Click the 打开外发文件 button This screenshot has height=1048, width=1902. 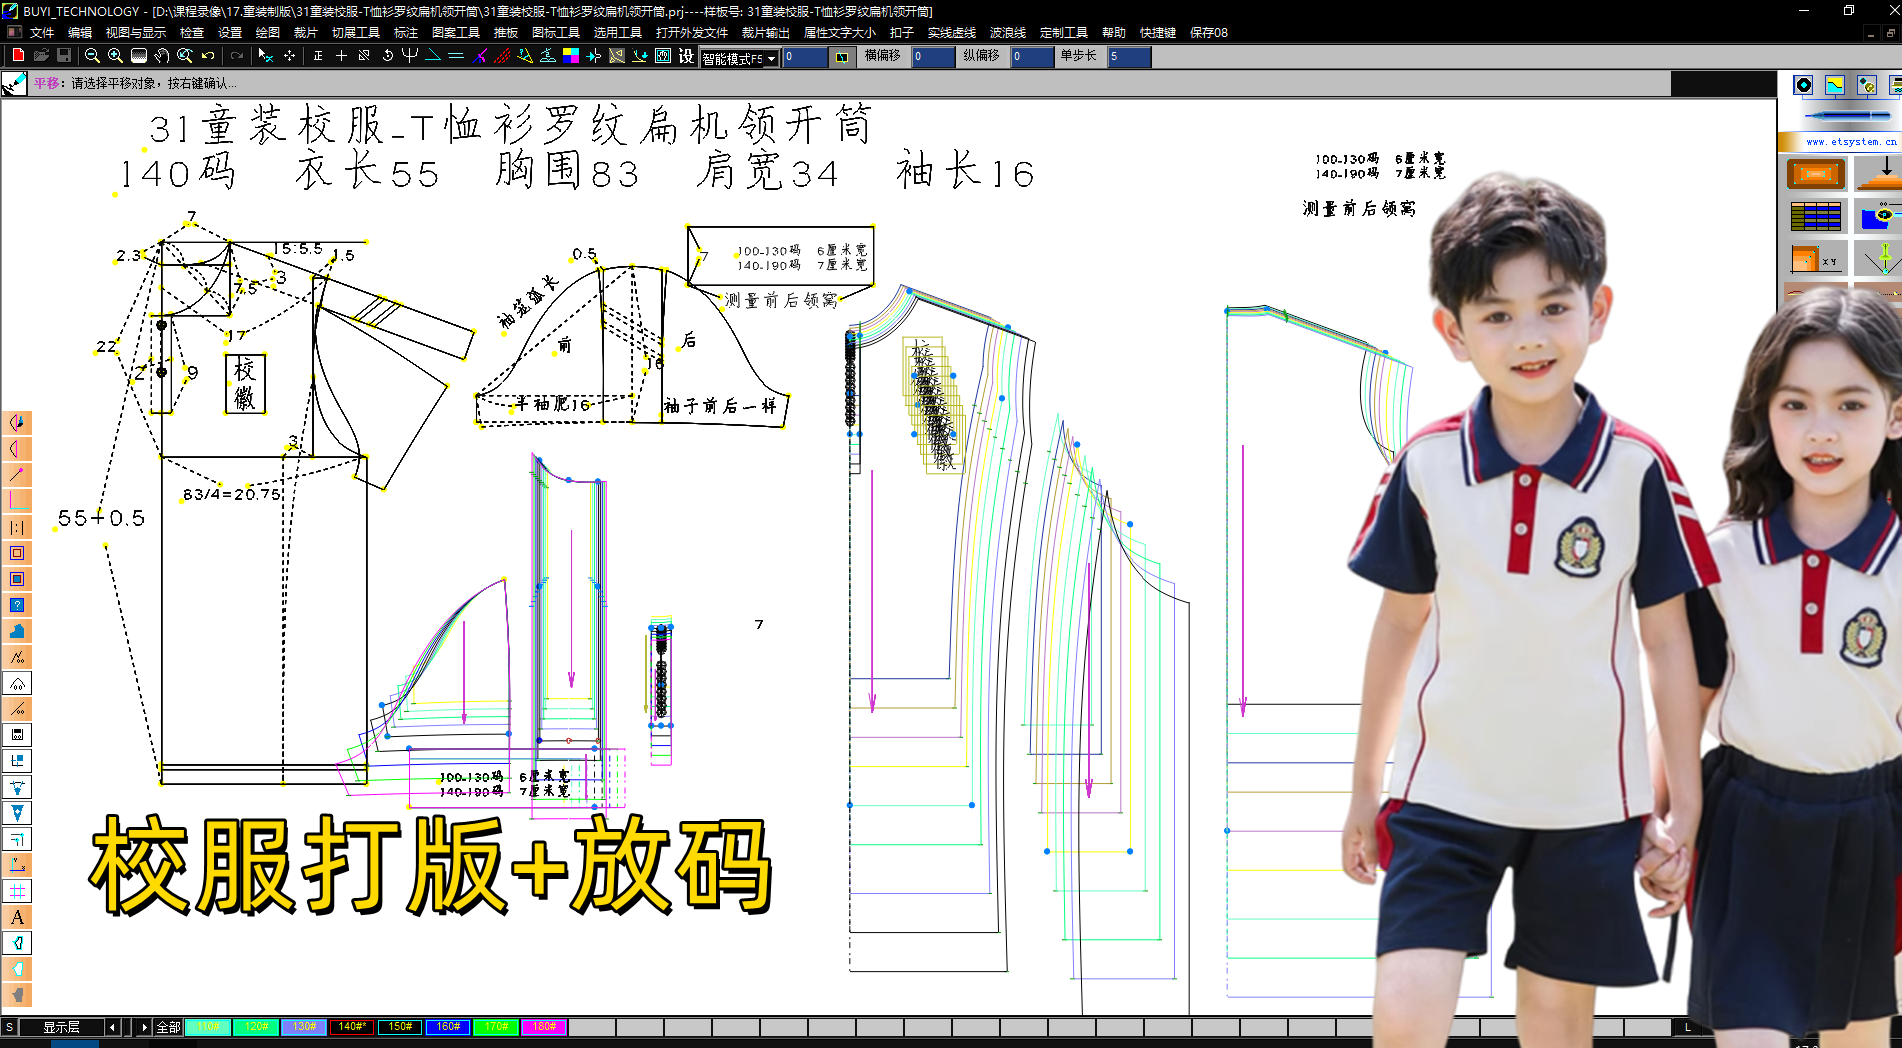pos(692,33)
